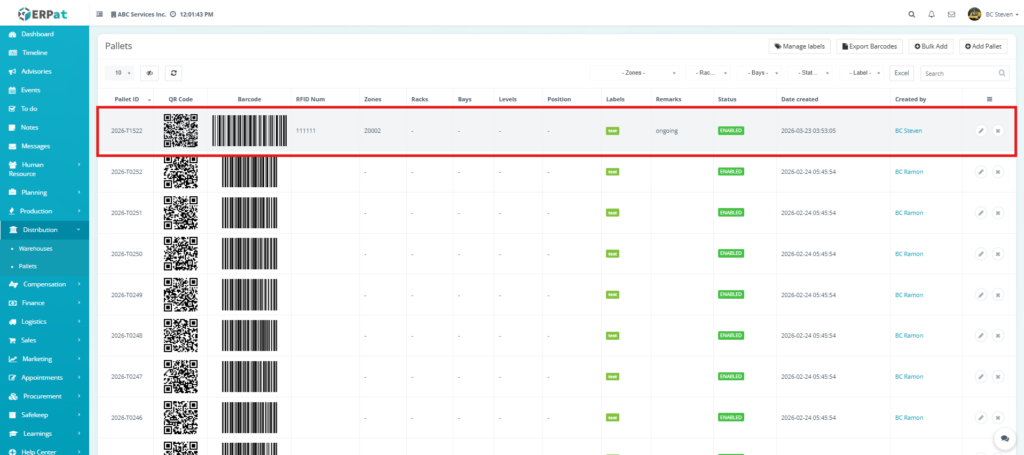Delete pallet 2026-T0252 using X icon
The height and width of the screenshot is (455, 1024).
coord(998,172)
